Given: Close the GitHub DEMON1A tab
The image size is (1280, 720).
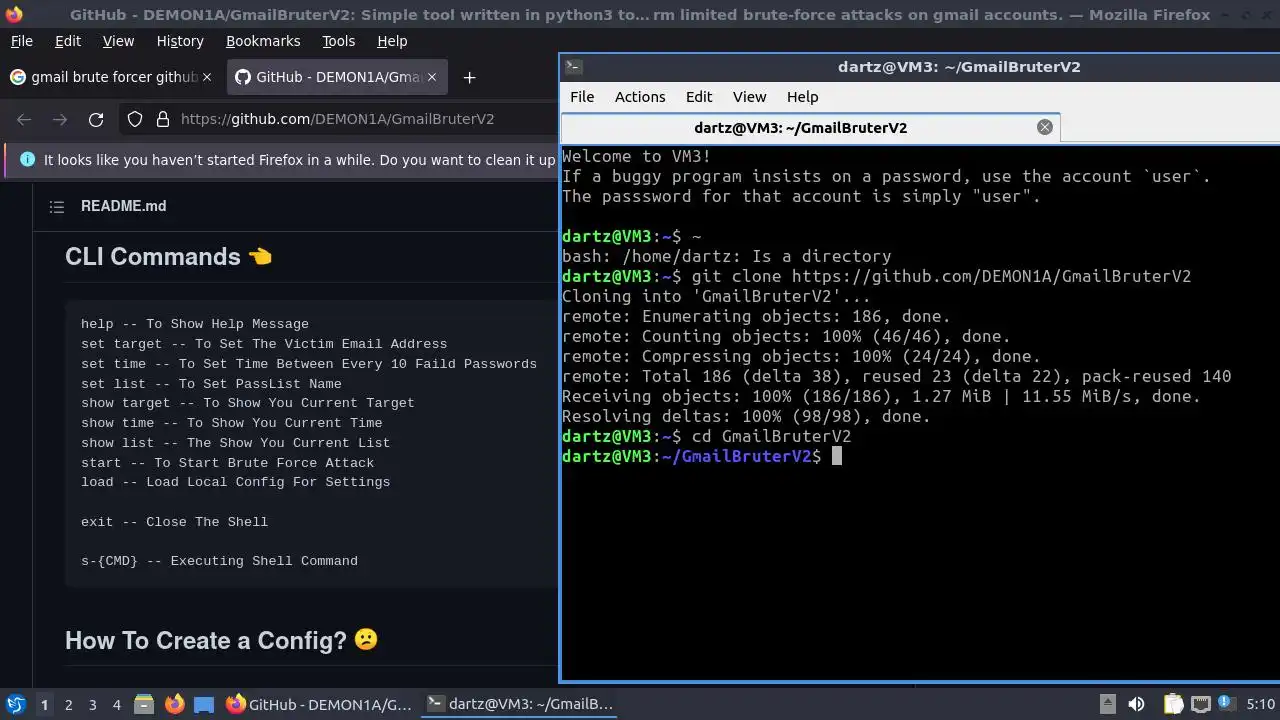Looking at the screenshot, I should [x=432, y=77].
